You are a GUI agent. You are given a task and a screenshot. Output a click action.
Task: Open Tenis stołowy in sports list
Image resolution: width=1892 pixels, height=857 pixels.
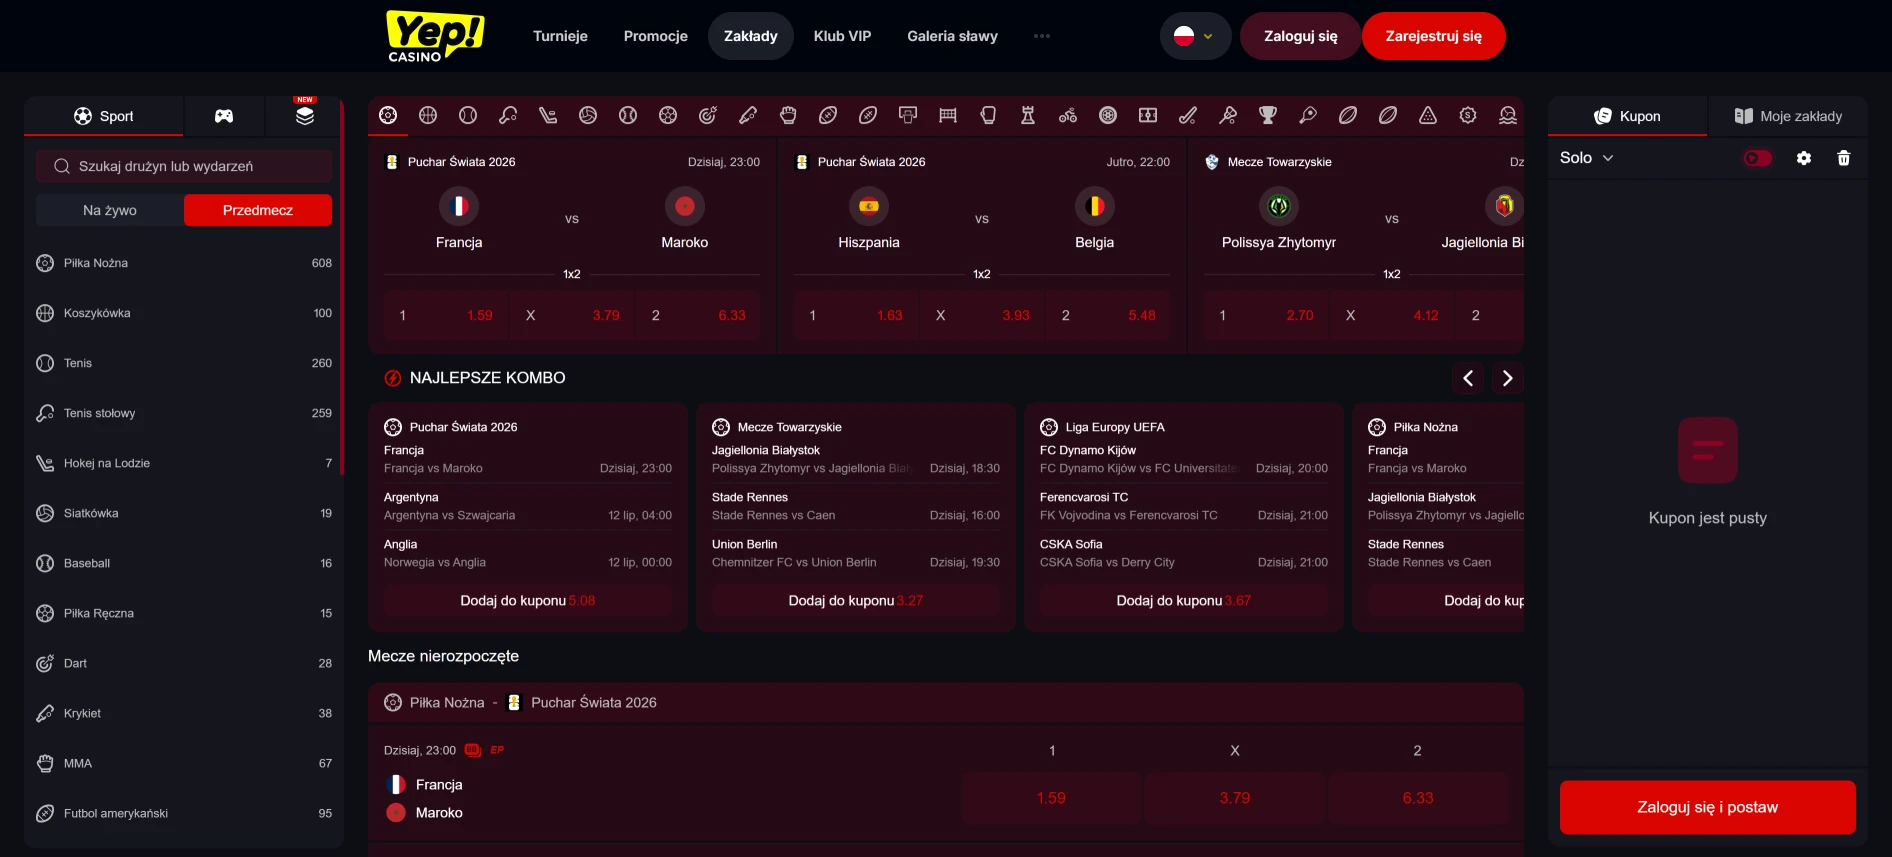point(184,413)
